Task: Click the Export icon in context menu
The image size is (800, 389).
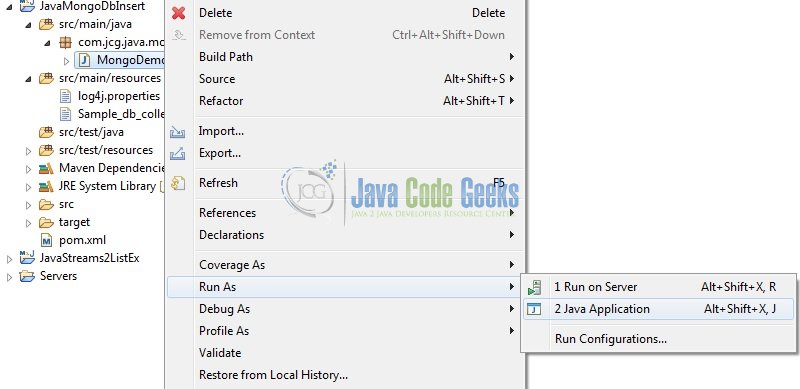Action: coord(178,153)
